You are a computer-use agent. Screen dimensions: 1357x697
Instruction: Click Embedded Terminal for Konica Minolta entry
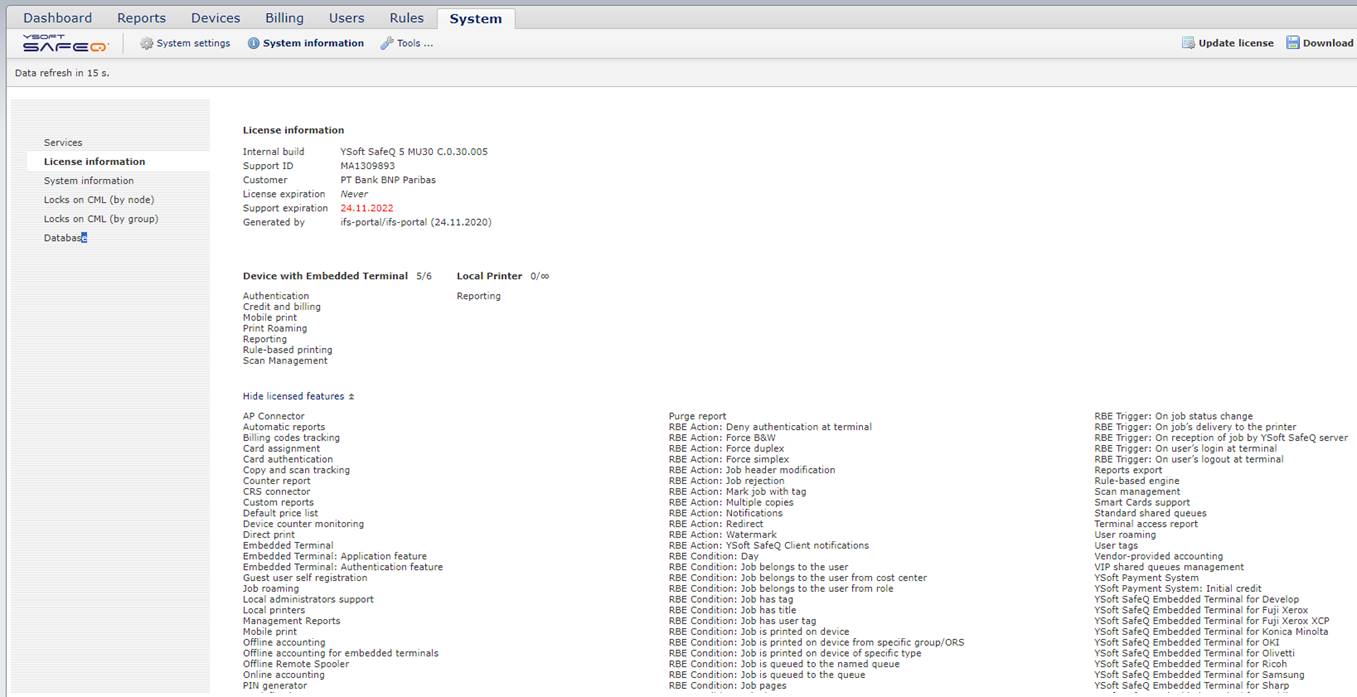pyautogui.click(x=1212, y=632)
